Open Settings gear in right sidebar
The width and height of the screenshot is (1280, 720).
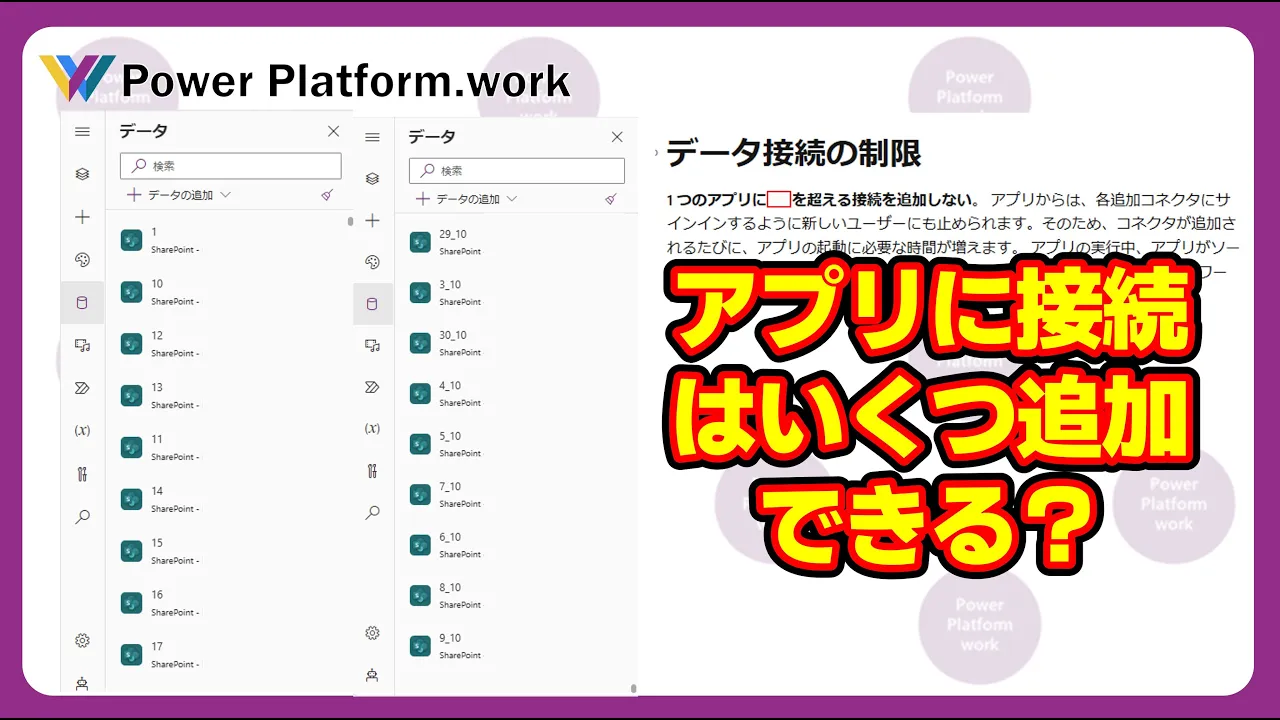372,633
